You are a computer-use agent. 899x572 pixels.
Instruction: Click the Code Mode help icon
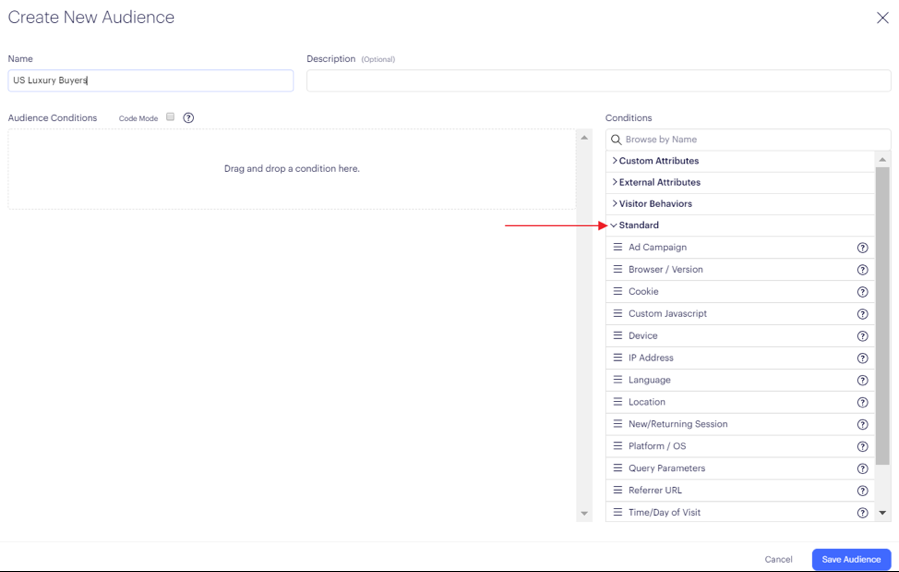pyautogui.click(x=188, y=118)
